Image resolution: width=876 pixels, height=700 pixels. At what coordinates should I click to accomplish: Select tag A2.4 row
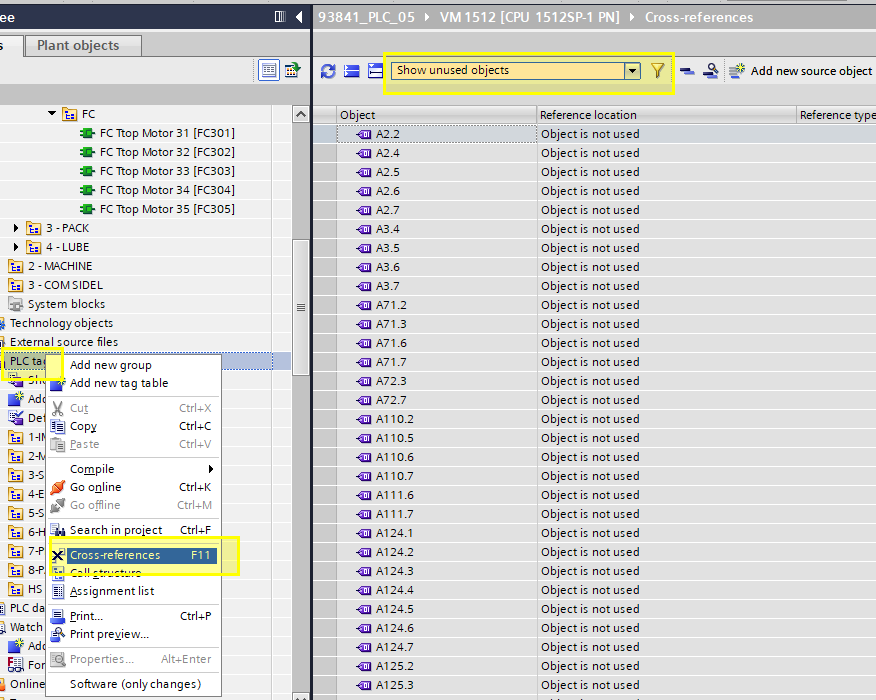(x=436, y=153)
